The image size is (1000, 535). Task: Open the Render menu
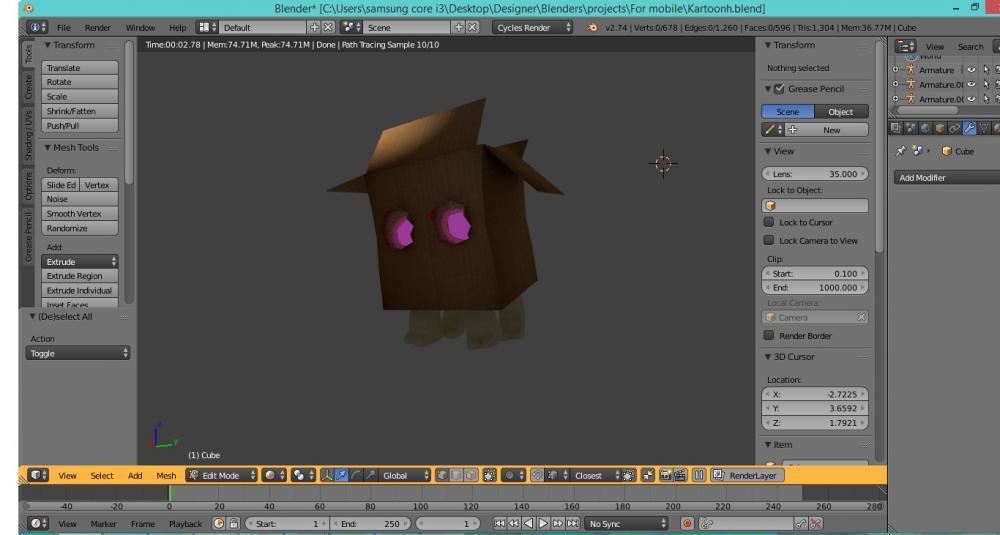(x=97, y=28)
